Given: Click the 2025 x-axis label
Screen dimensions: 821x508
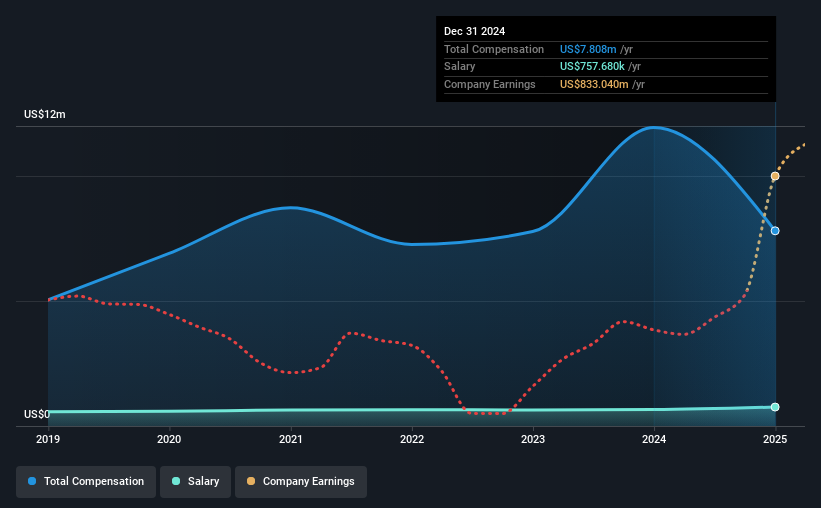Looking at the screenshot, I should point(775,439).
